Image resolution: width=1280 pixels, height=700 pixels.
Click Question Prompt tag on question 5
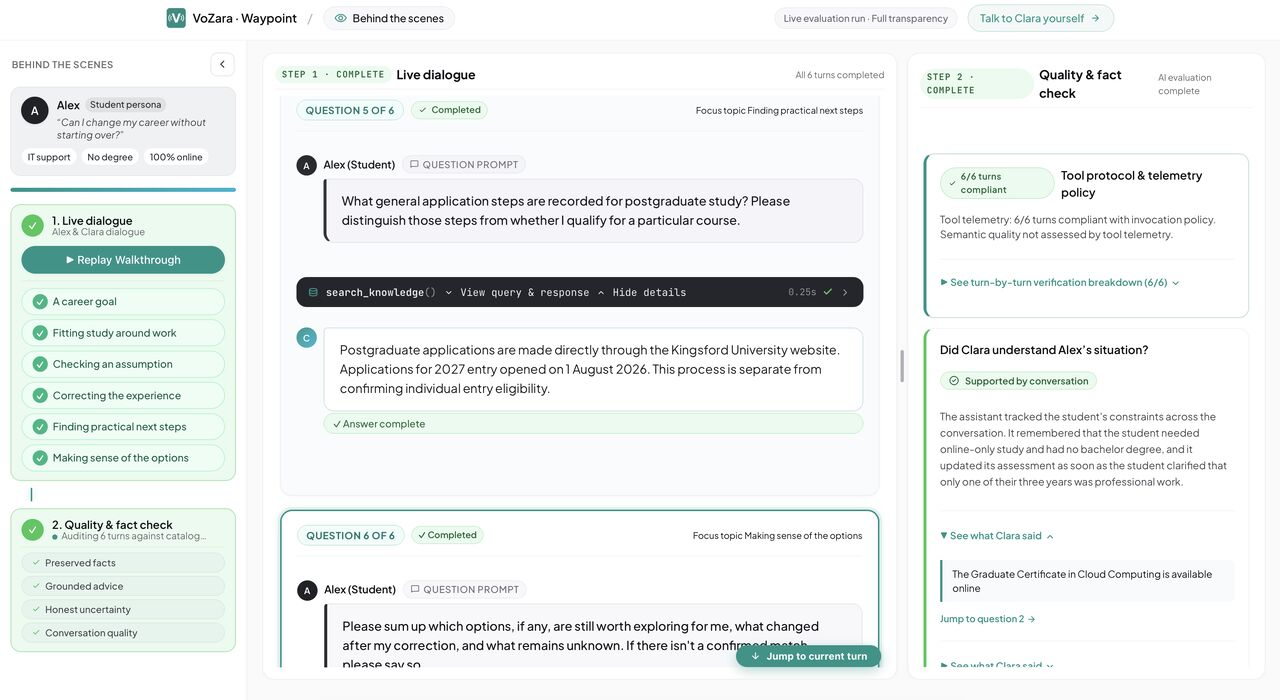coord(464,165)
